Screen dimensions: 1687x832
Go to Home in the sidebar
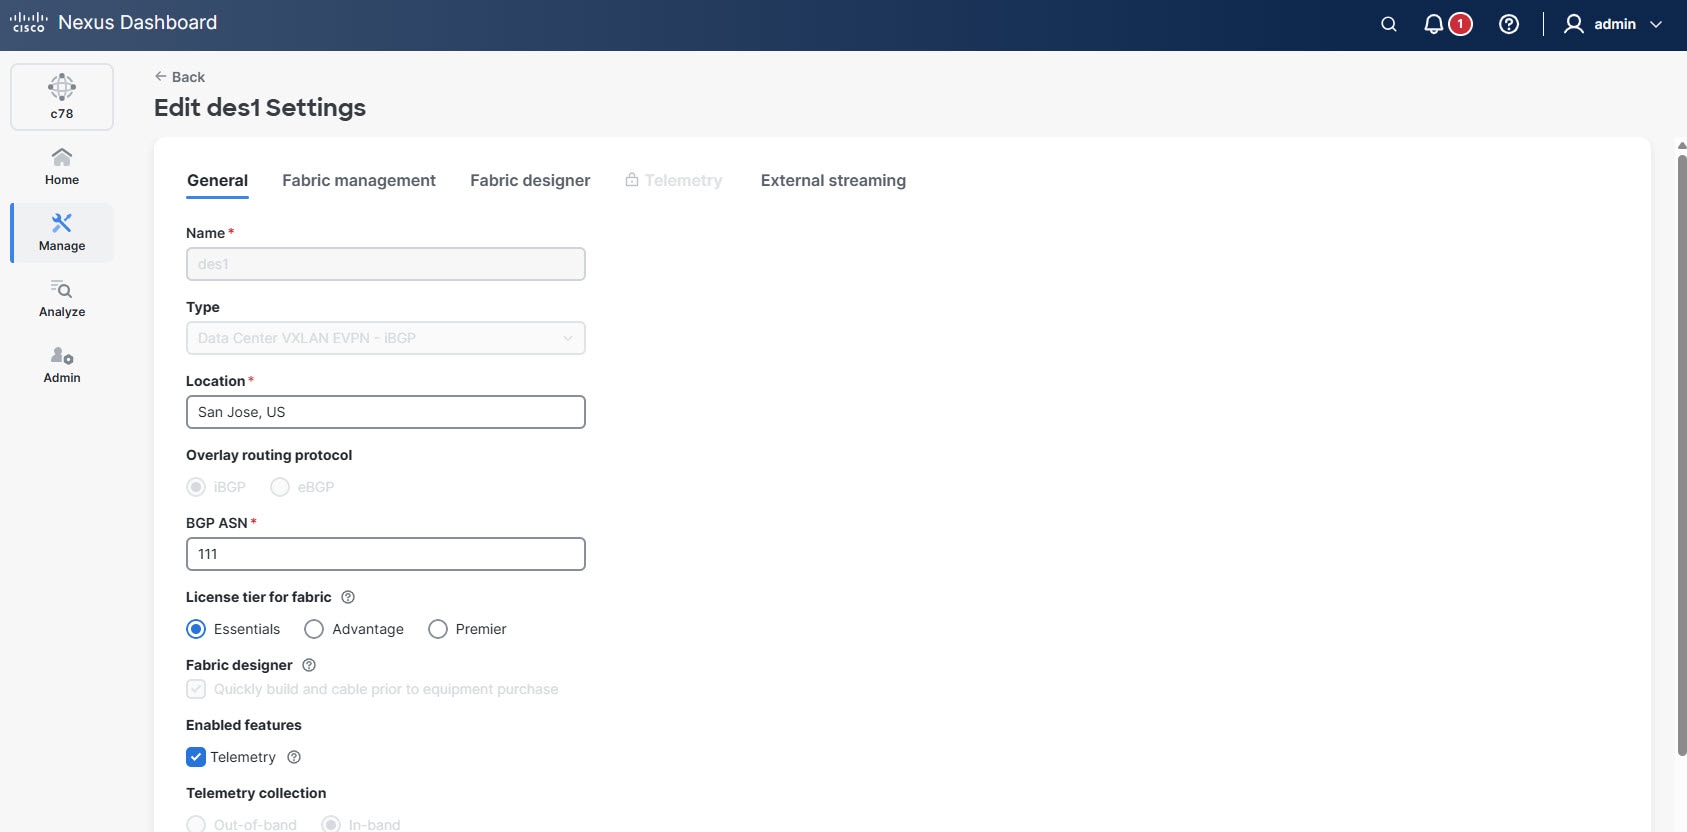62,167
